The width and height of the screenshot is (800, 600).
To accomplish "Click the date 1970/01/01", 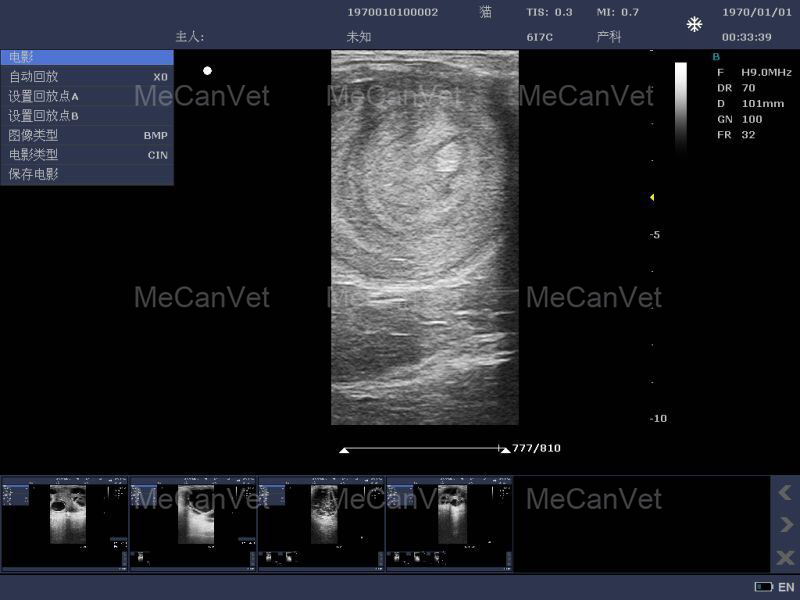I will pos(757,12).
